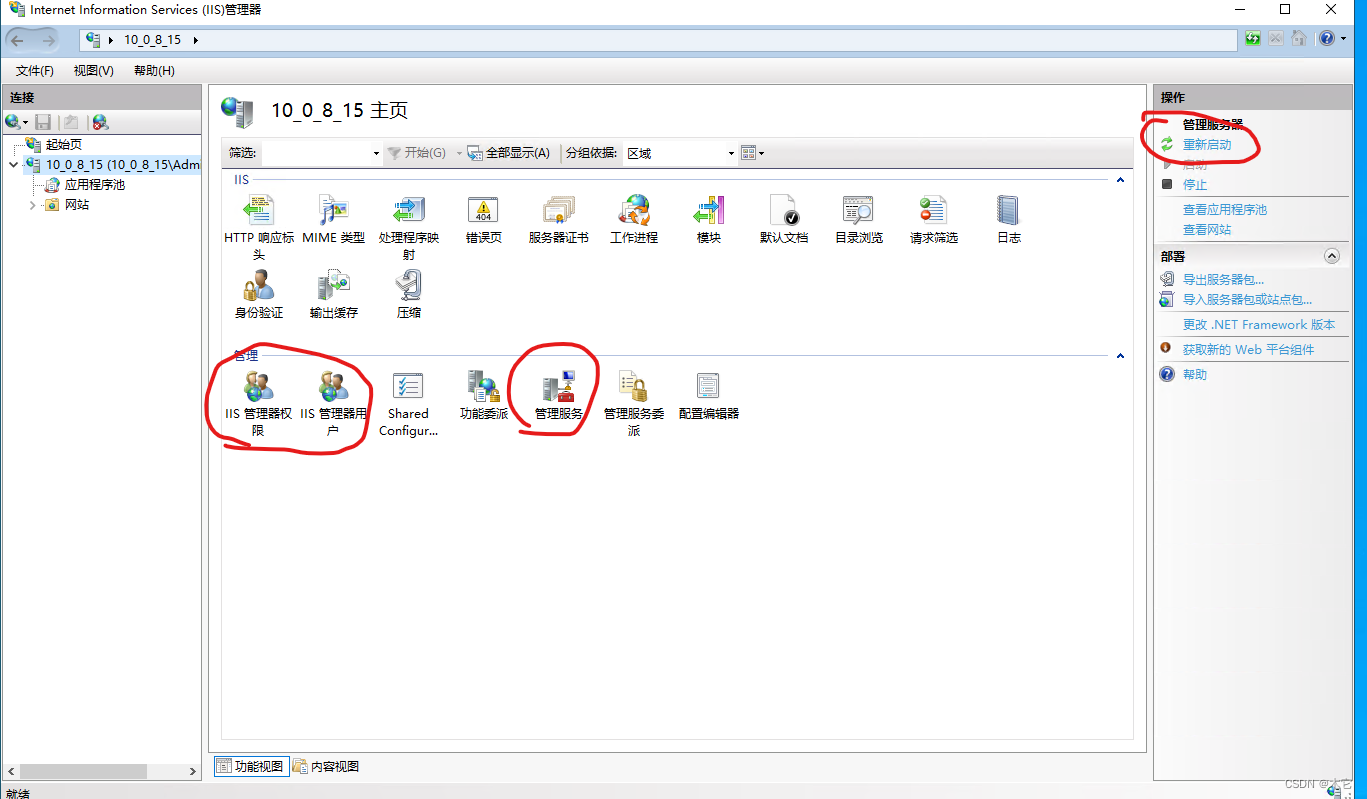Switch to the 功能视图 tab
The width and height of the screenshot is (1367, 799).
(250, 767)
